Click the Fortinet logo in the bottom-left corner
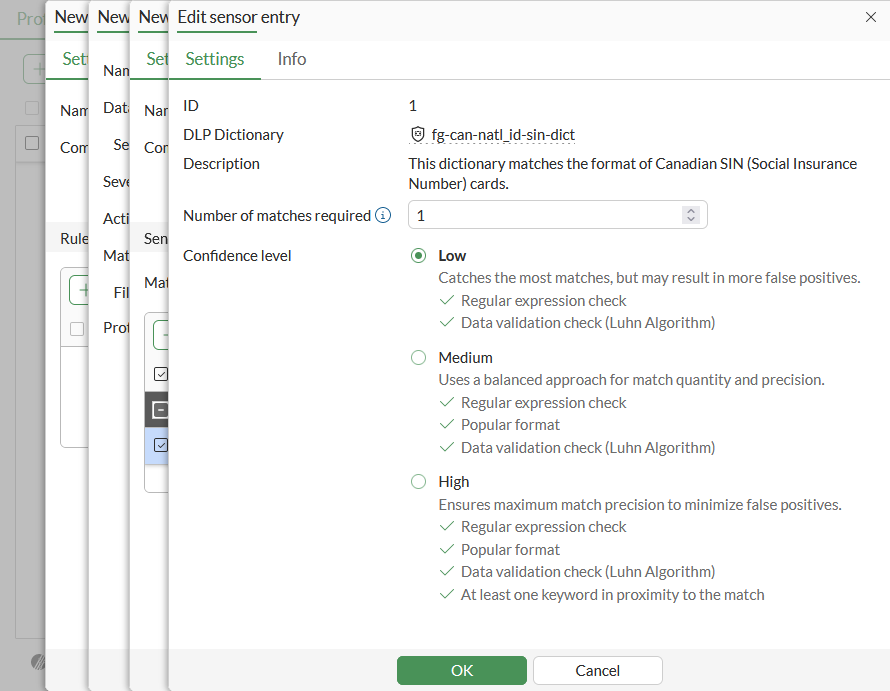890x691 pixels. (36, 662)
